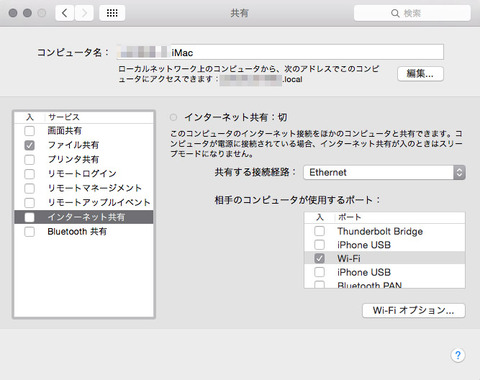The image size is (480, 380).
Task: Select ファイル共有 service row
Action: pos(84,145)
